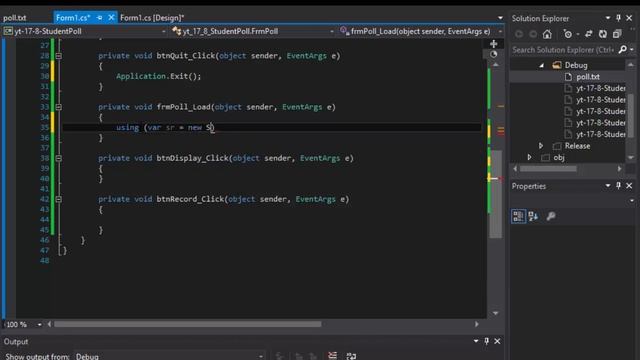The height and width of the screenshot is (360, 640).
Task: Click the editor vertical scrollbar down arrow
Action: pyautogui.click(x=496, y=313)
